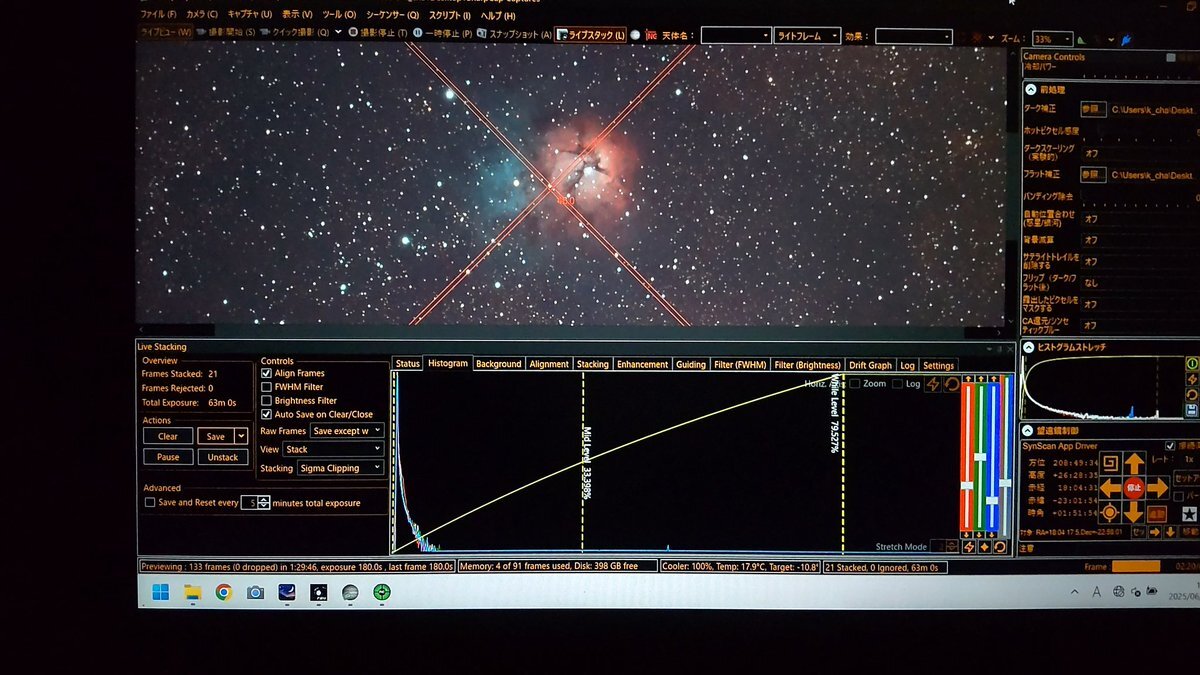The image size is (1200, 675).
Task: Click the lightning icon below the color sliders
Action: click(968, 547)
